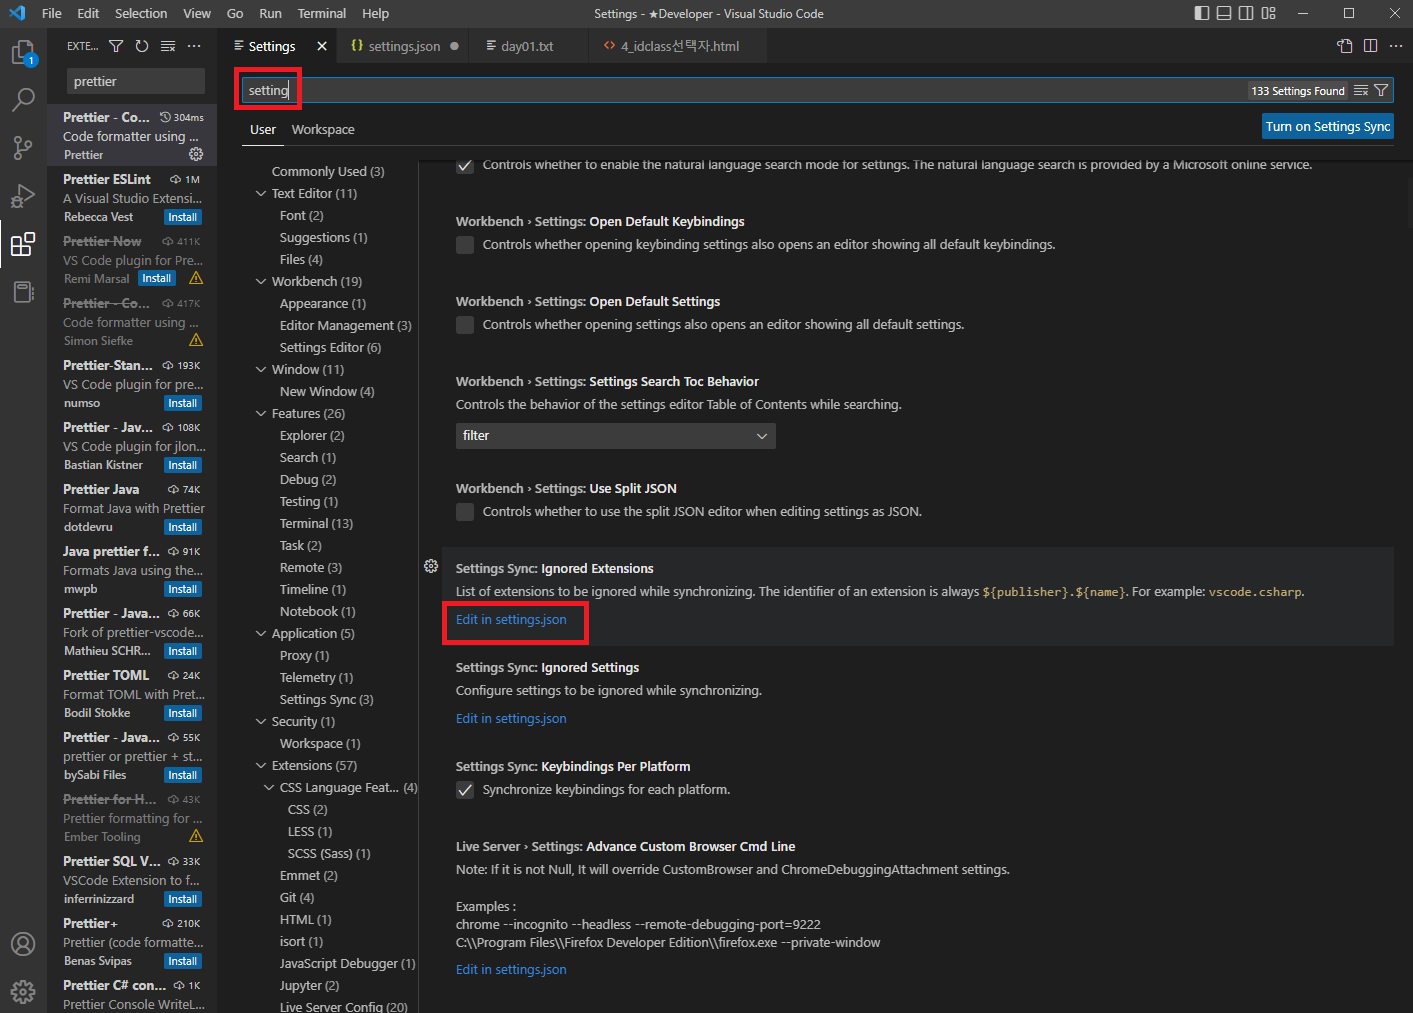This screenshot has width=1413, height=1013.
Task: Edit Advance Custom Browser Cmd in settings.json
Action: point(511,969)
